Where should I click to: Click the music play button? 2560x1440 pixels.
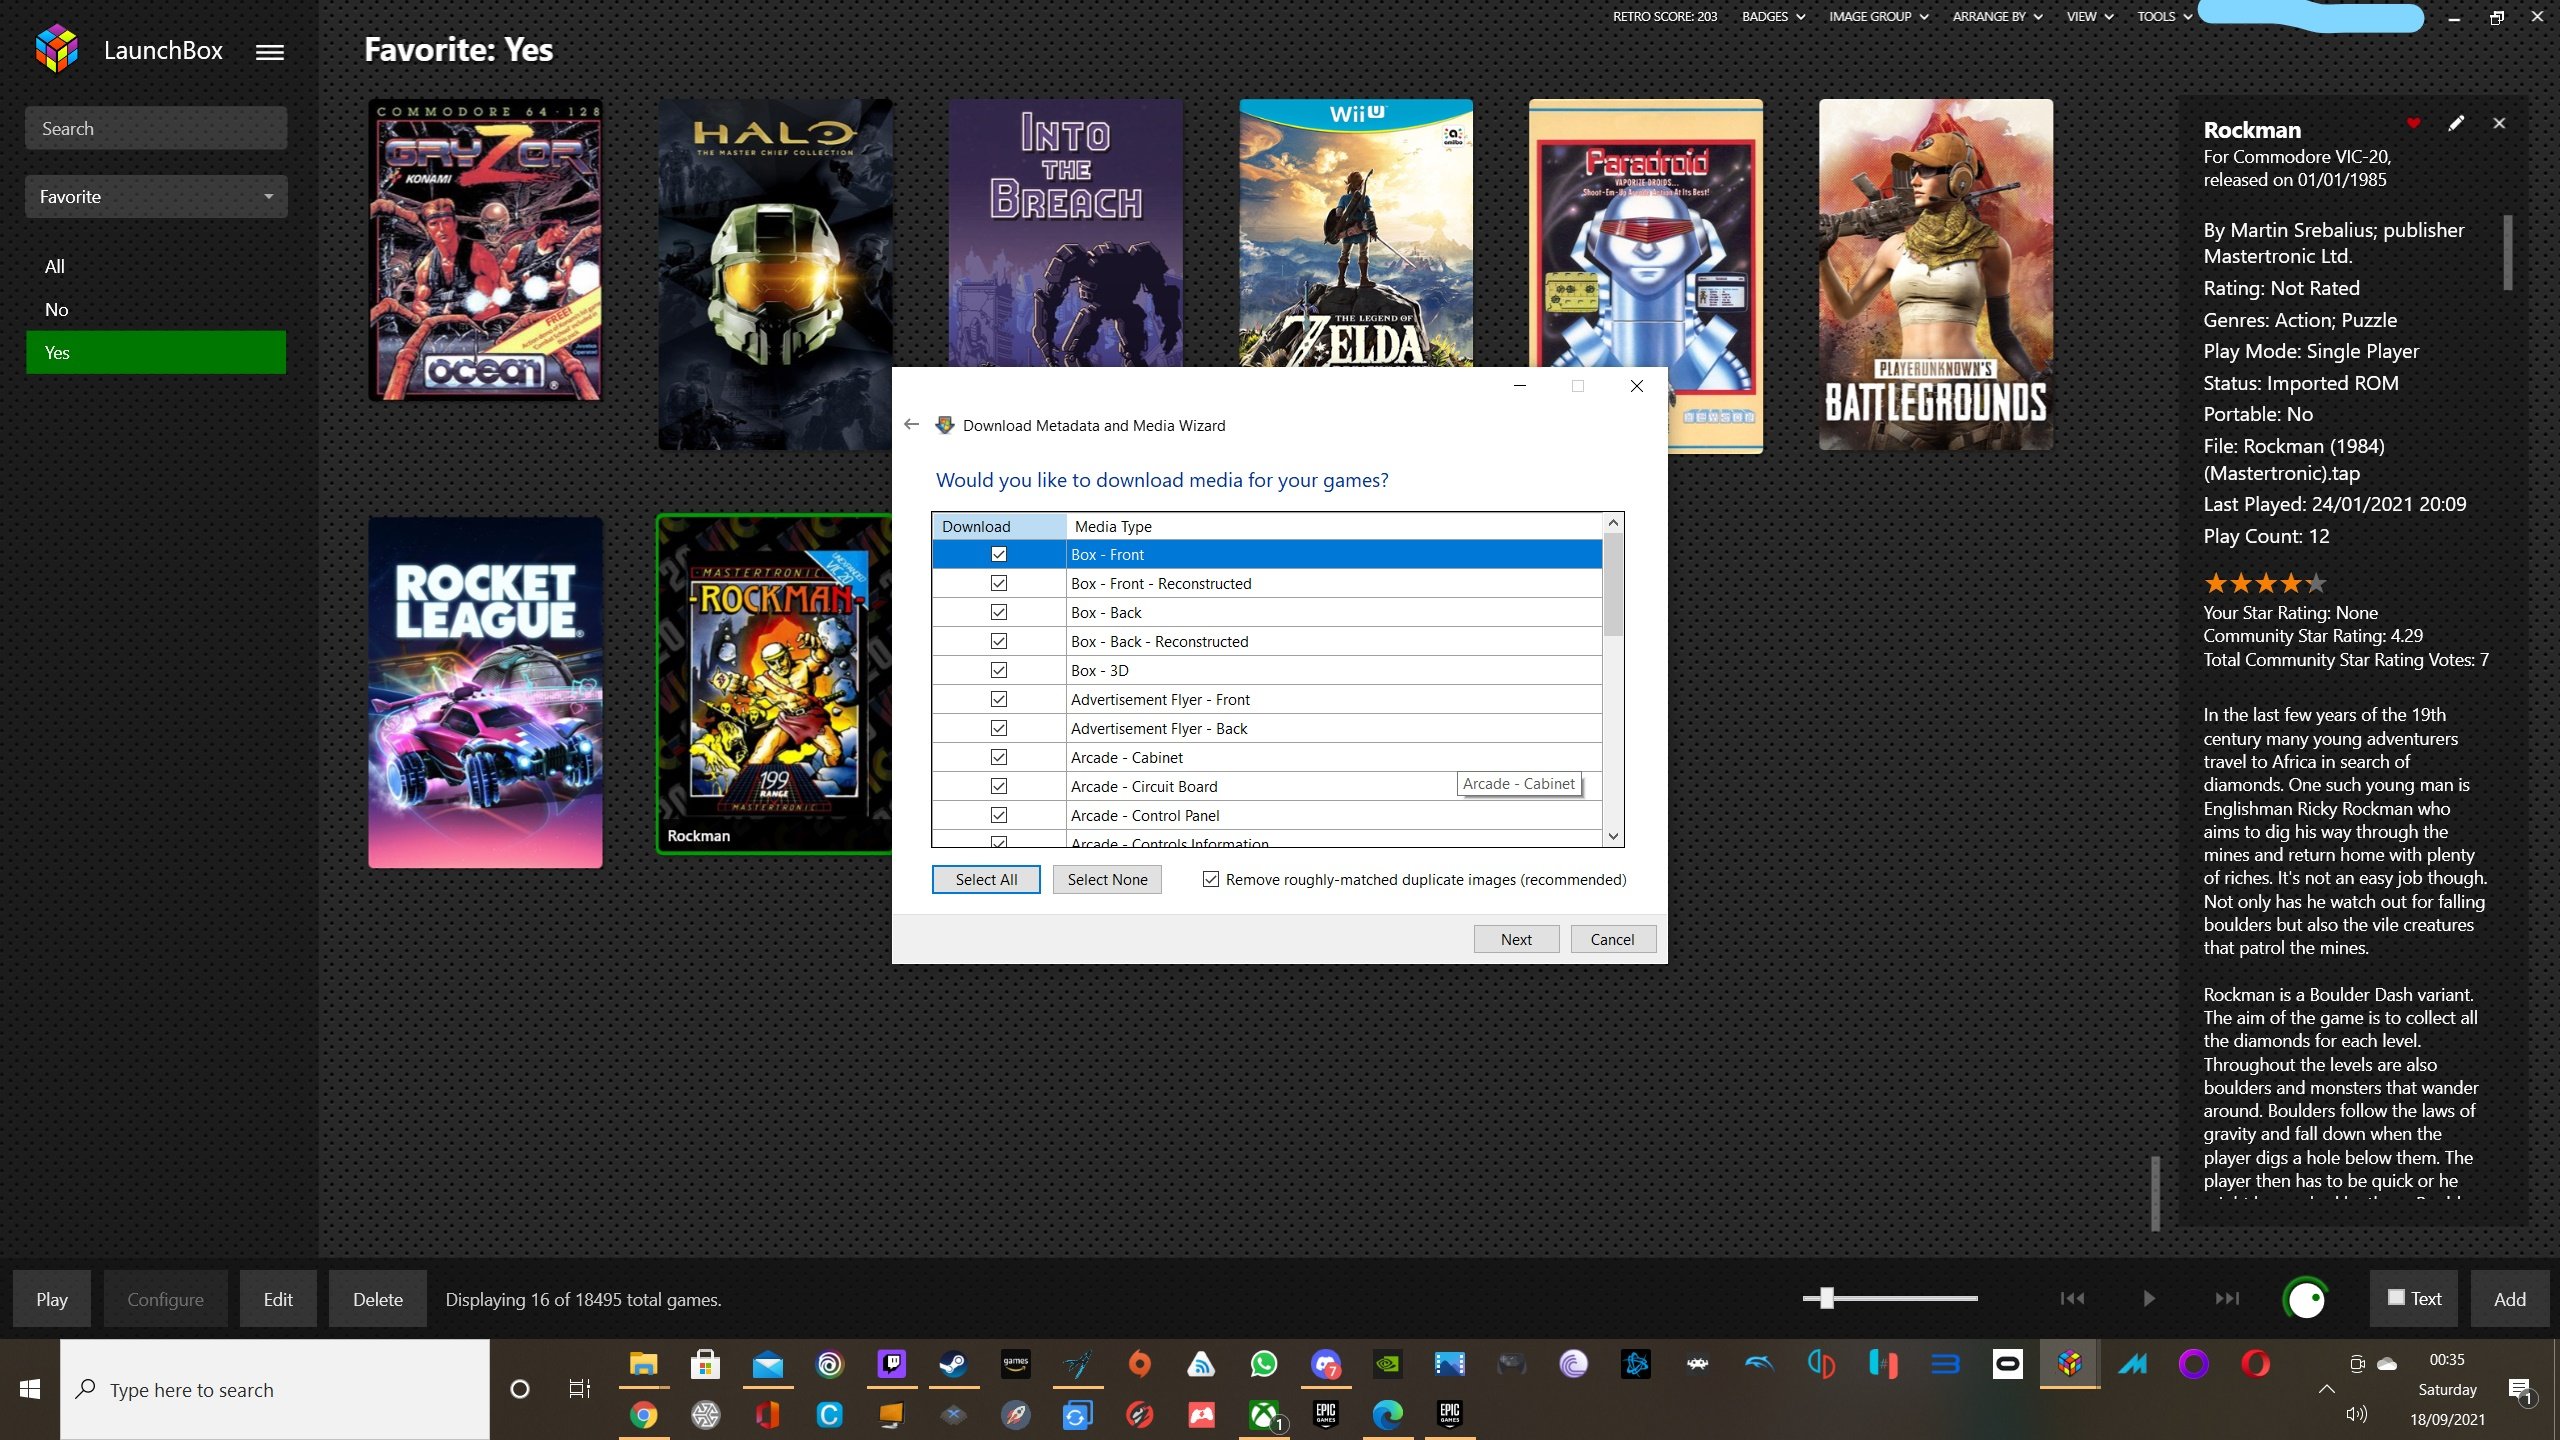point(2149,1298)
